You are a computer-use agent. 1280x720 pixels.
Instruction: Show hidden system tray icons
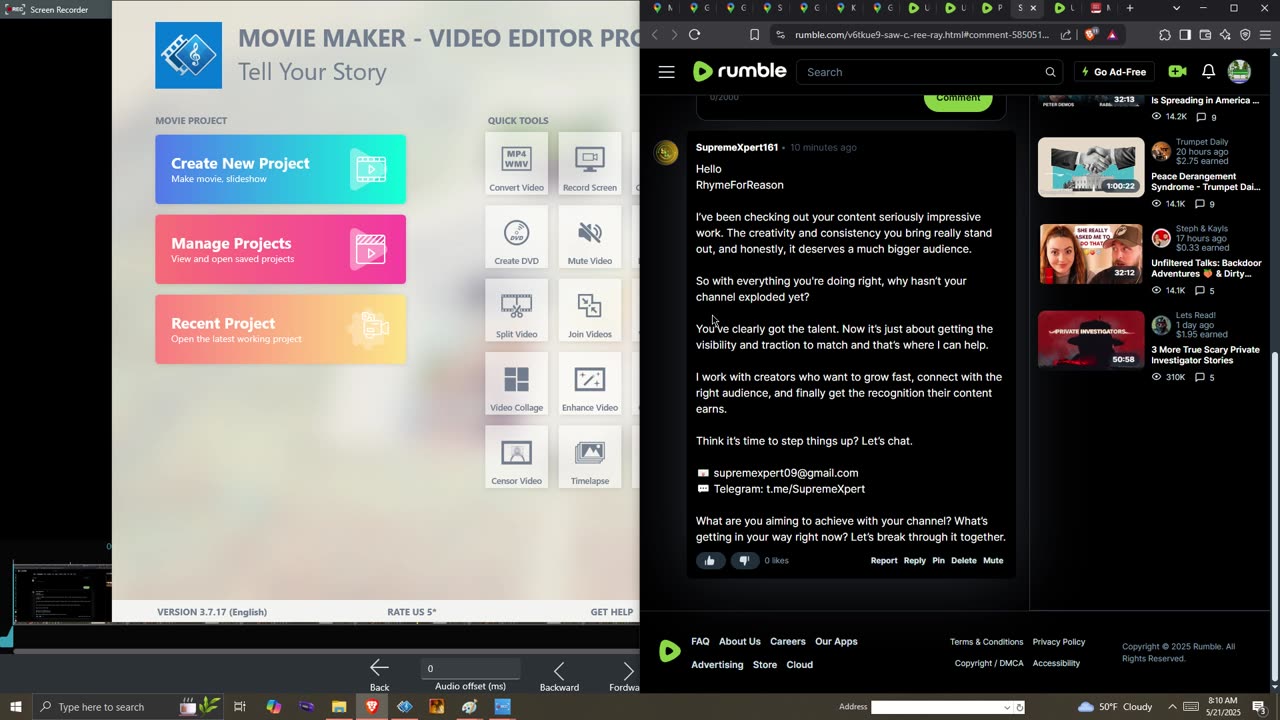pos(1172,707)
